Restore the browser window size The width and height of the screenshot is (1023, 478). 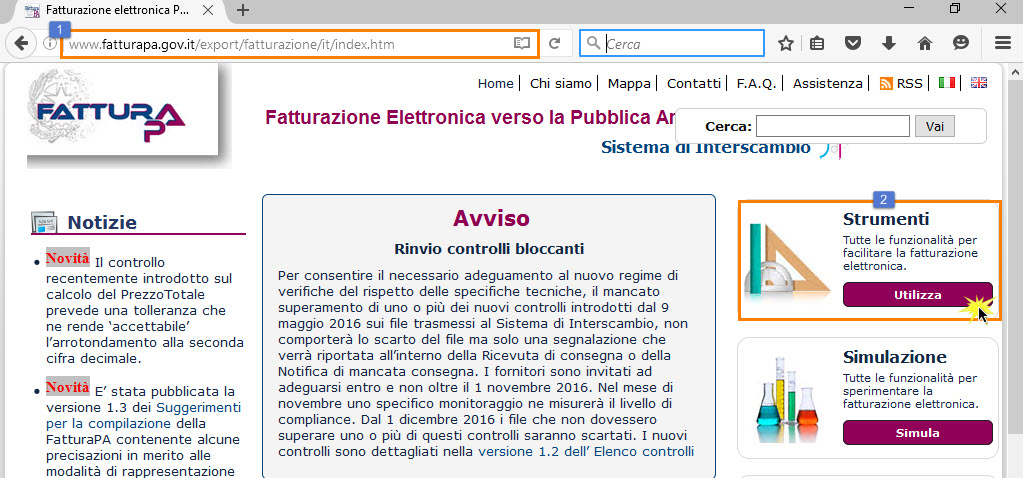tap(954, 8)
